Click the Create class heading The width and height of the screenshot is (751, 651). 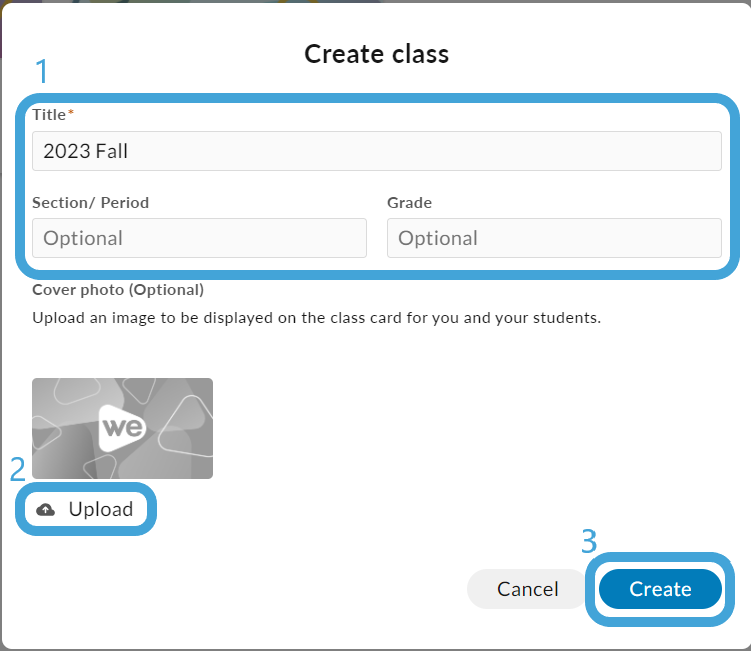[376, 54]
